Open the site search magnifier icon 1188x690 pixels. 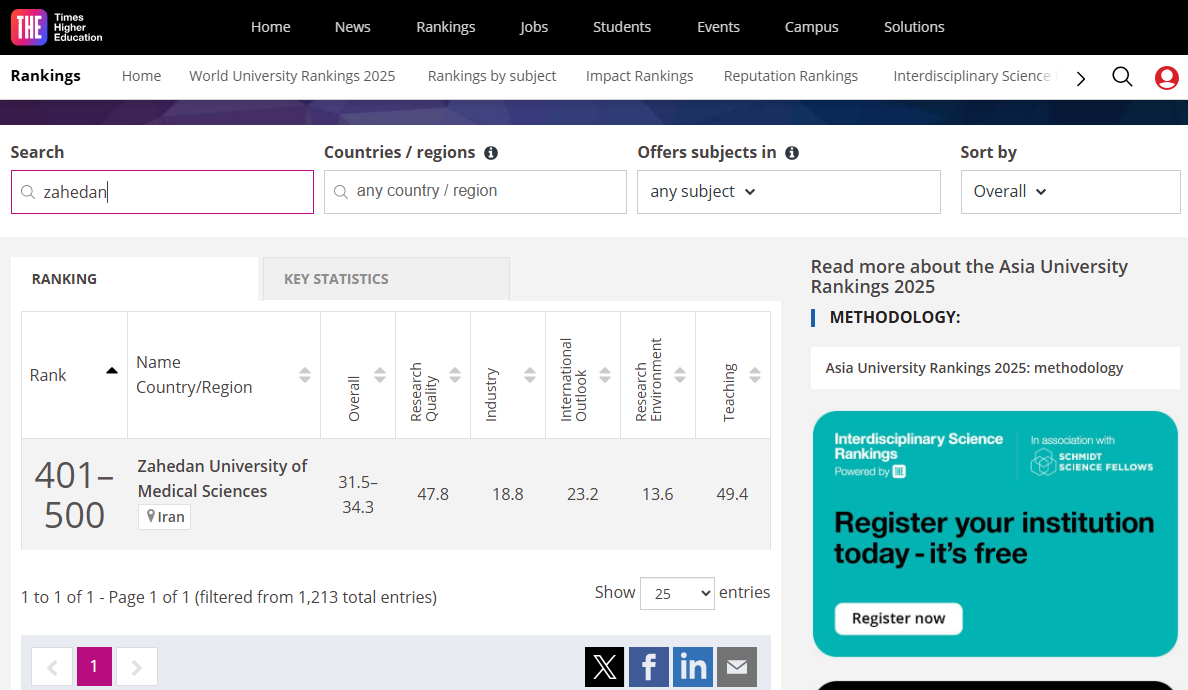[x=1122, y=76]
